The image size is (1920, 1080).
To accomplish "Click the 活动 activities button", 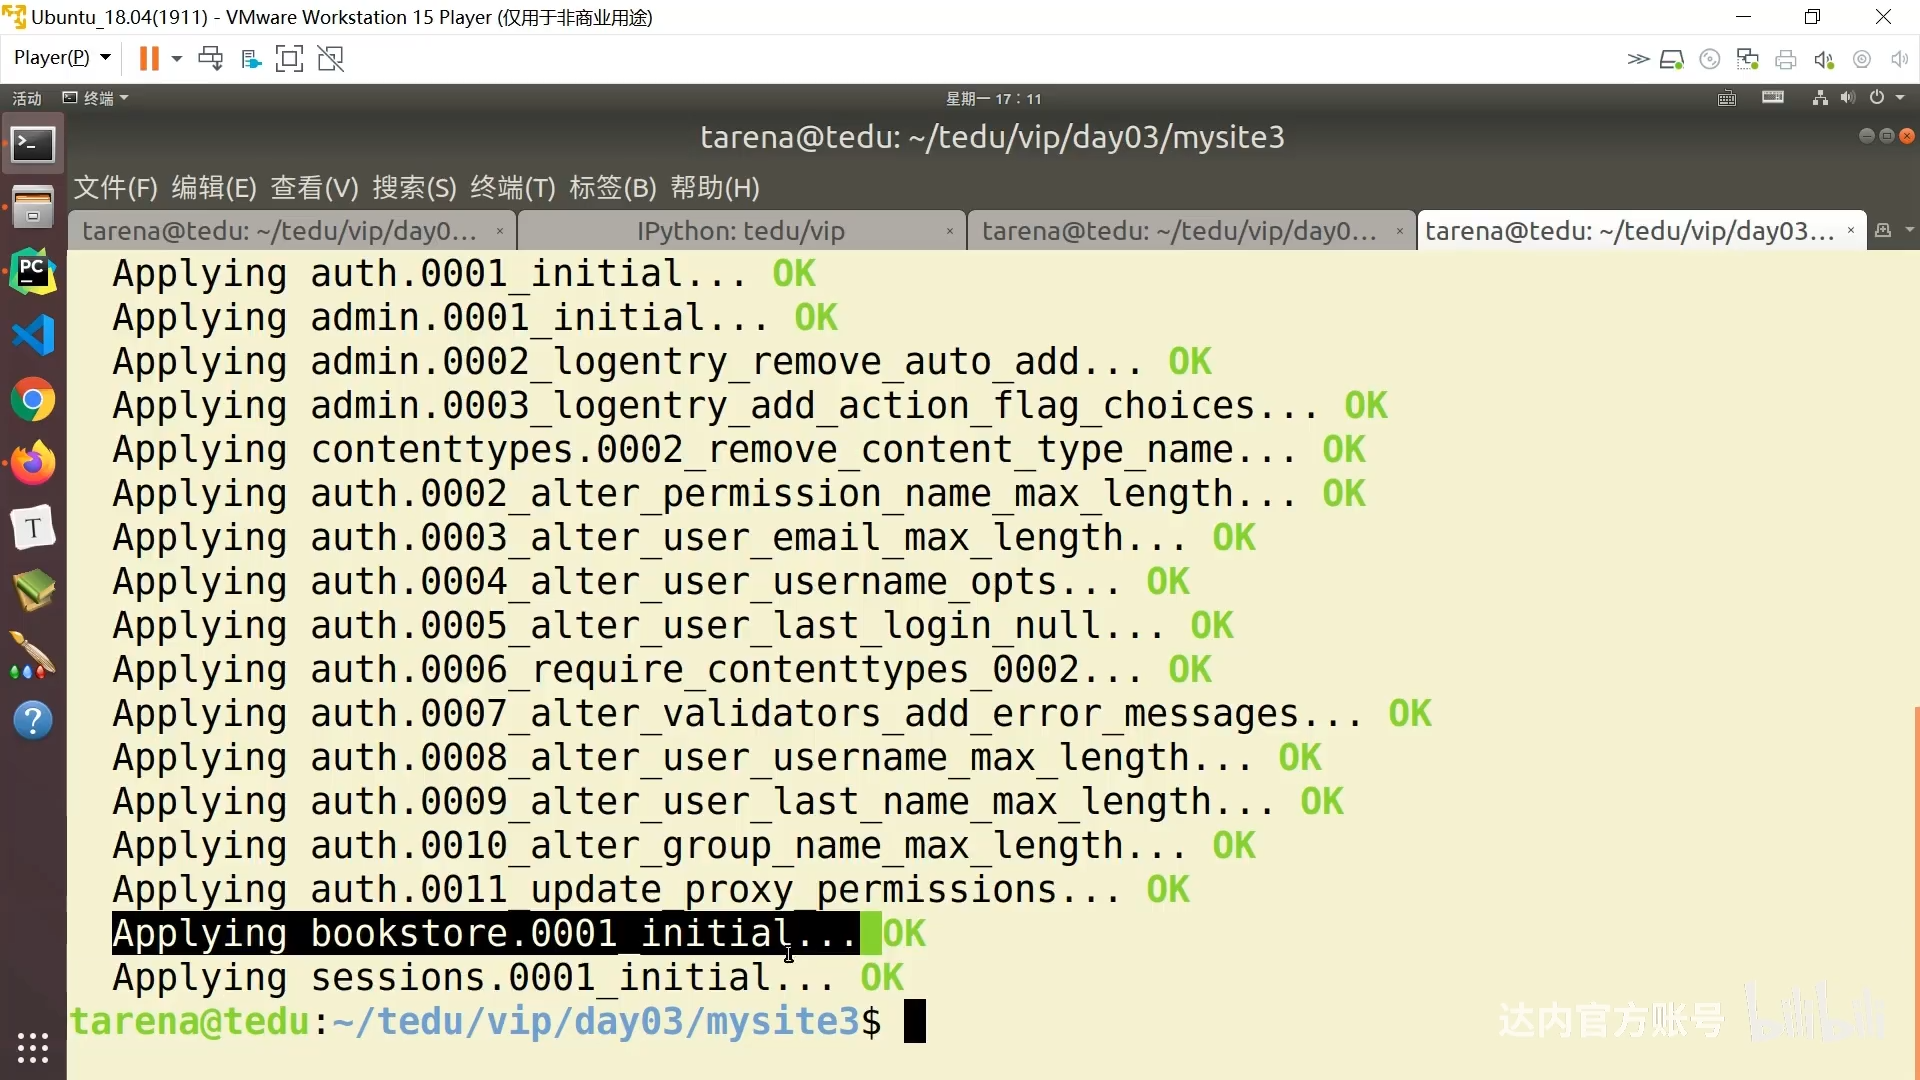I will [x=27, y=98].
